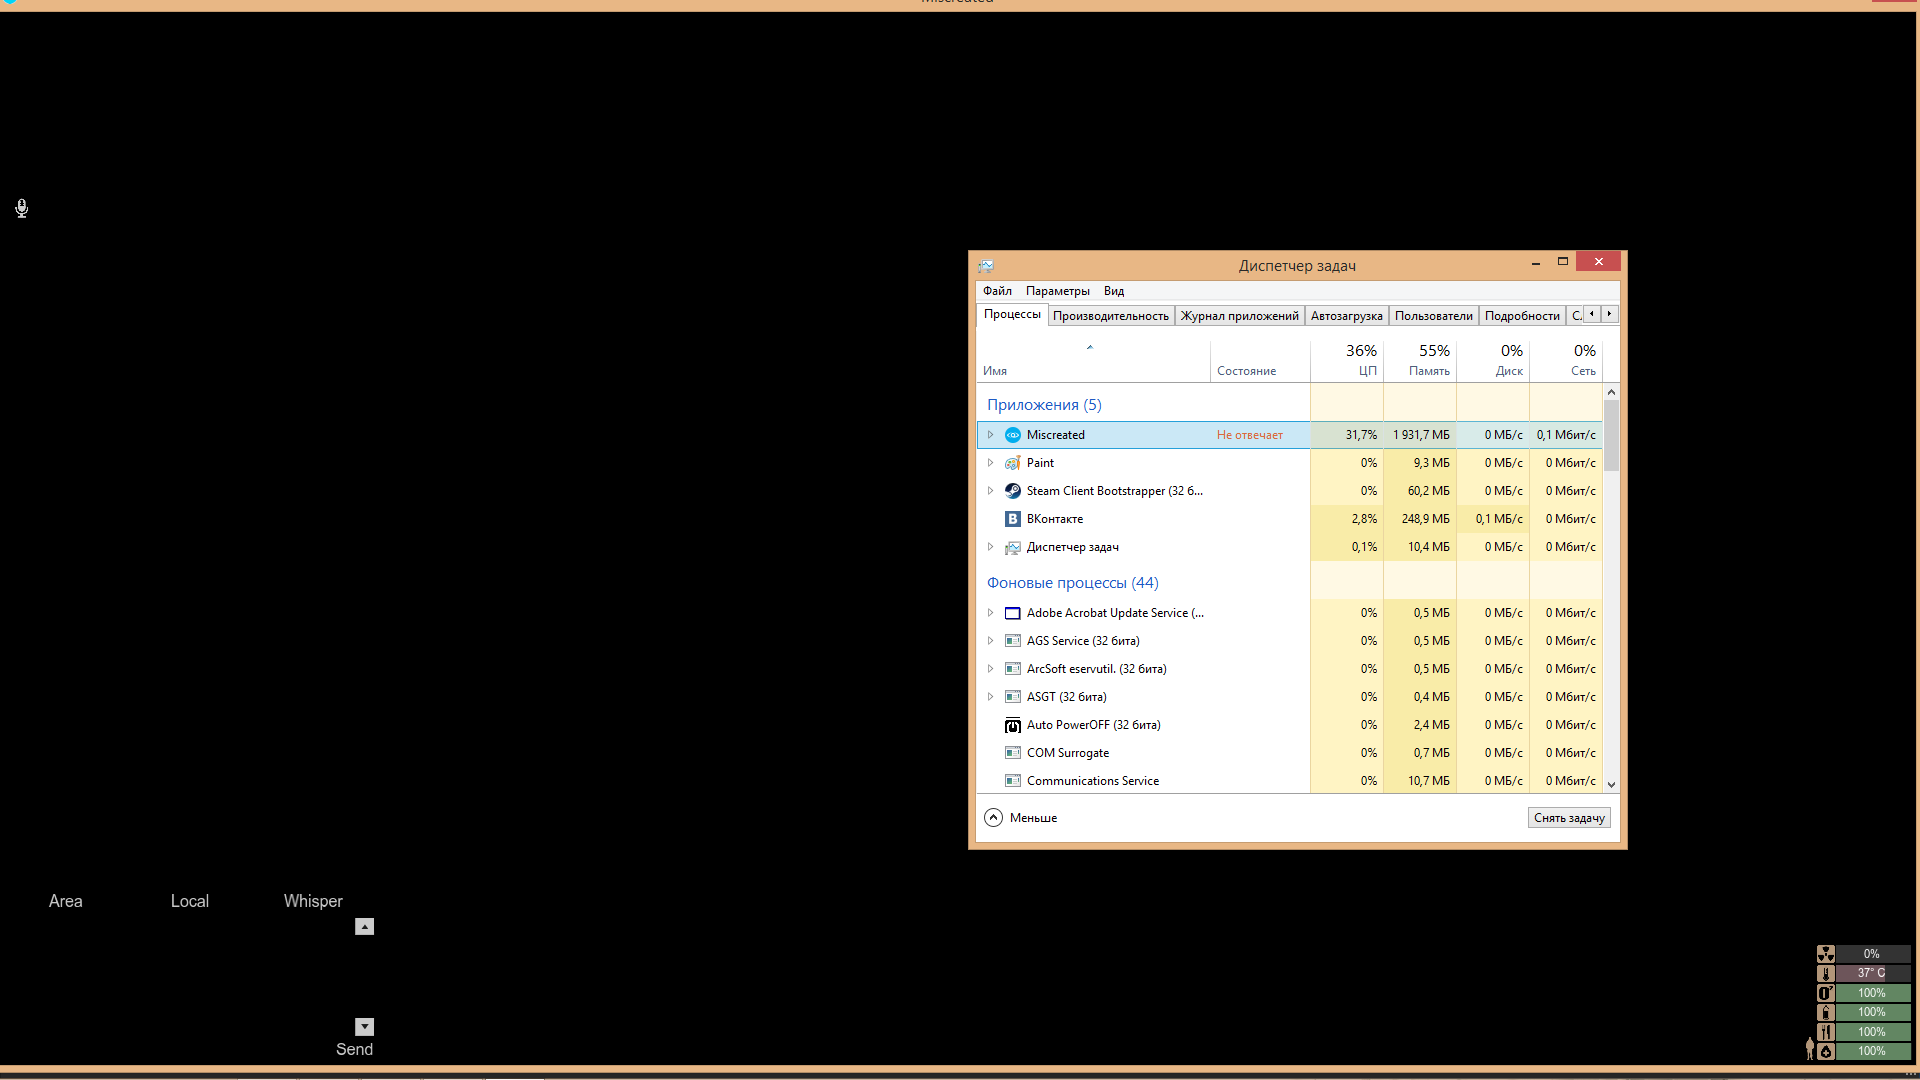Sort by the Память column header

[1420, 360]
